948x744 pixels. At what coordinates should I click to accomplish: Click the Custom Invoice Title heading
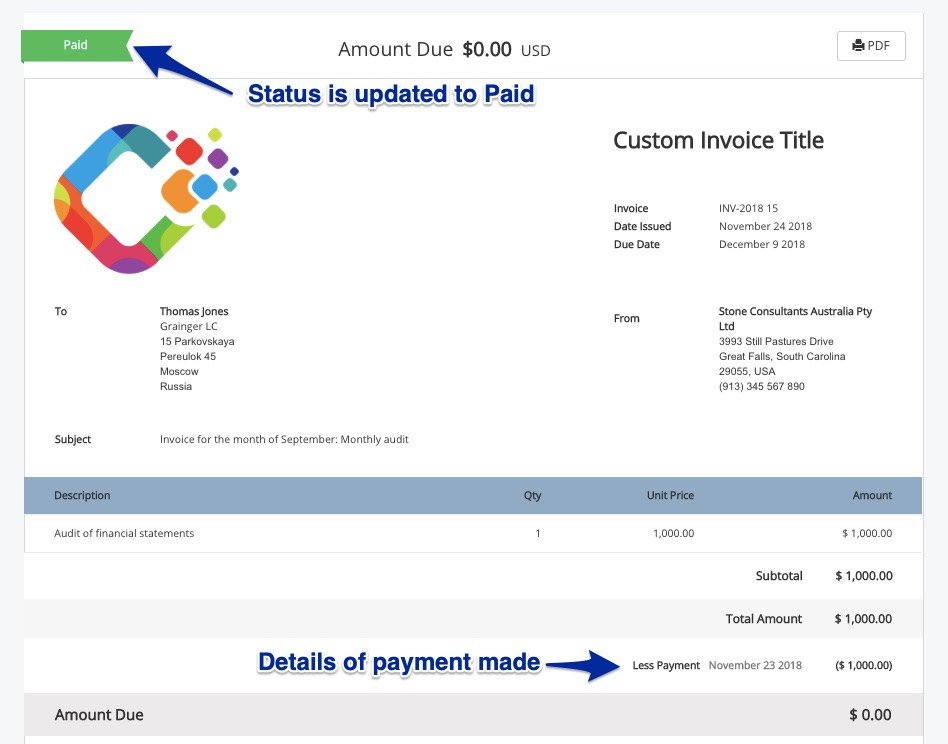point(718,140)
